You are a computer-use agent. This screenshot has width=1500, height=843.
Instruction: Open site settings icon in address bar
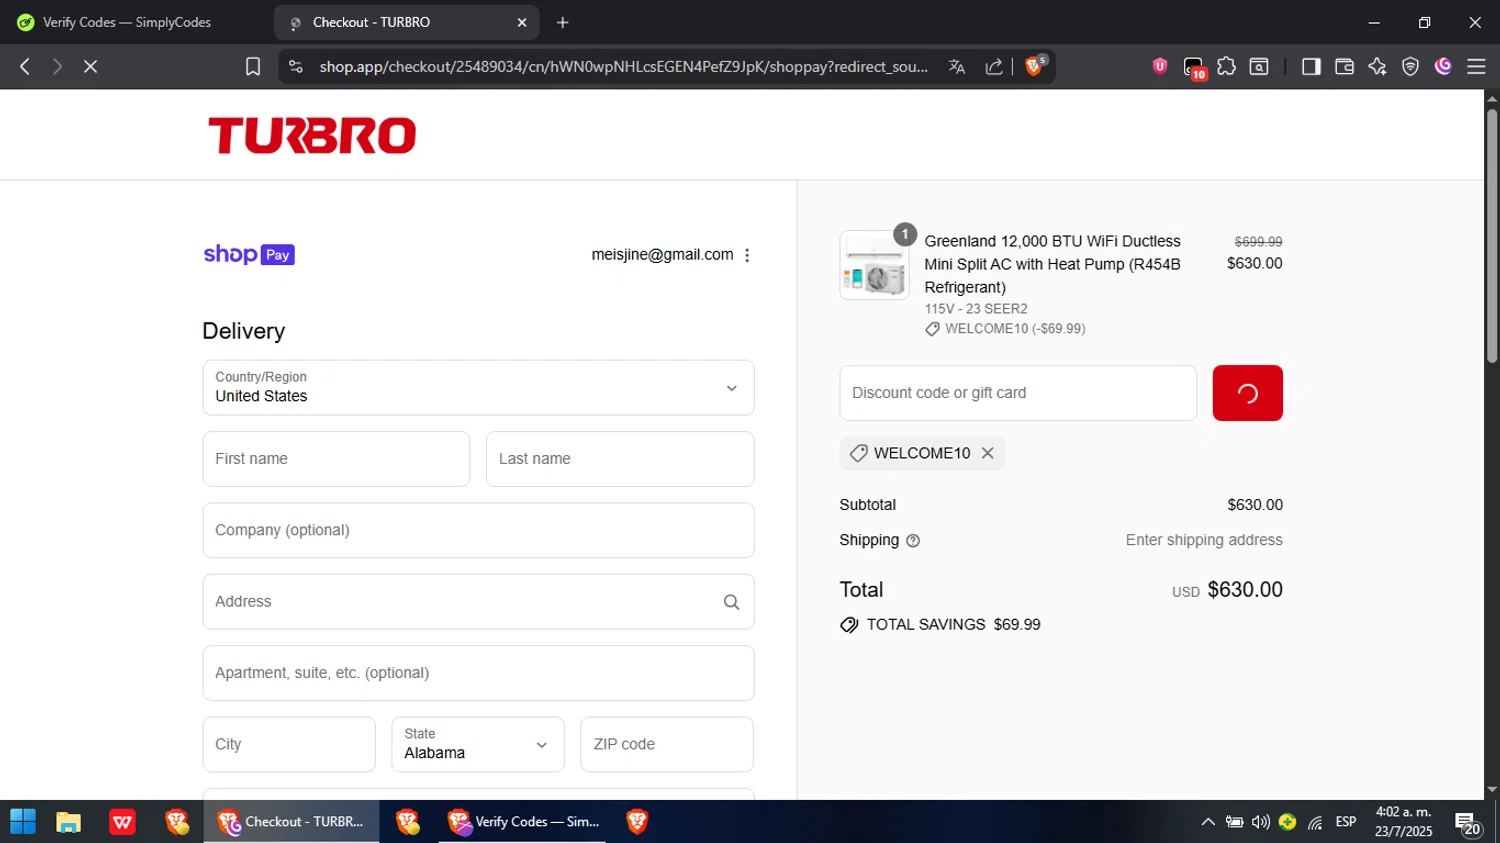coord(295,66)
